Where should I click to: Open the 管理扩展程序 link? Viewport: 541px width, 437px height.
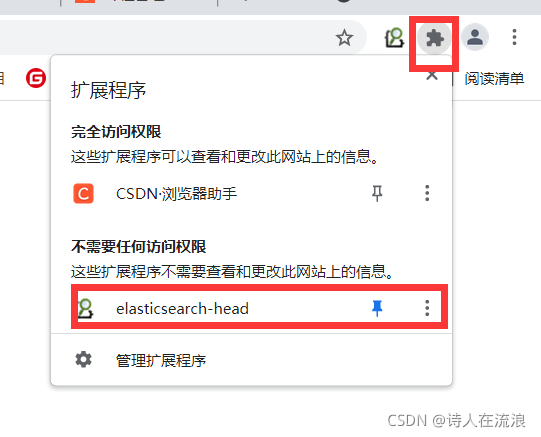click(x=161, y=361)
